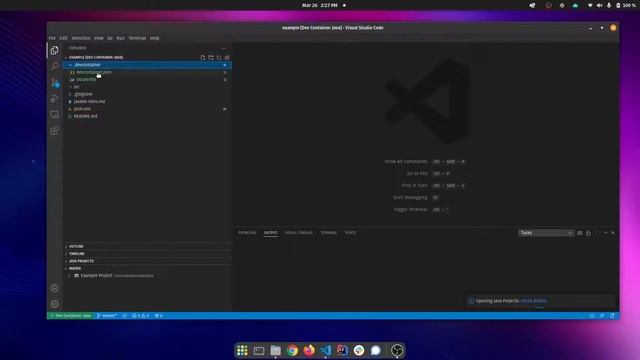Image resolution: width=640 pixels, height=360 pixels.
Task: Open OBS Studio from the dock
Action: point(397,350)
